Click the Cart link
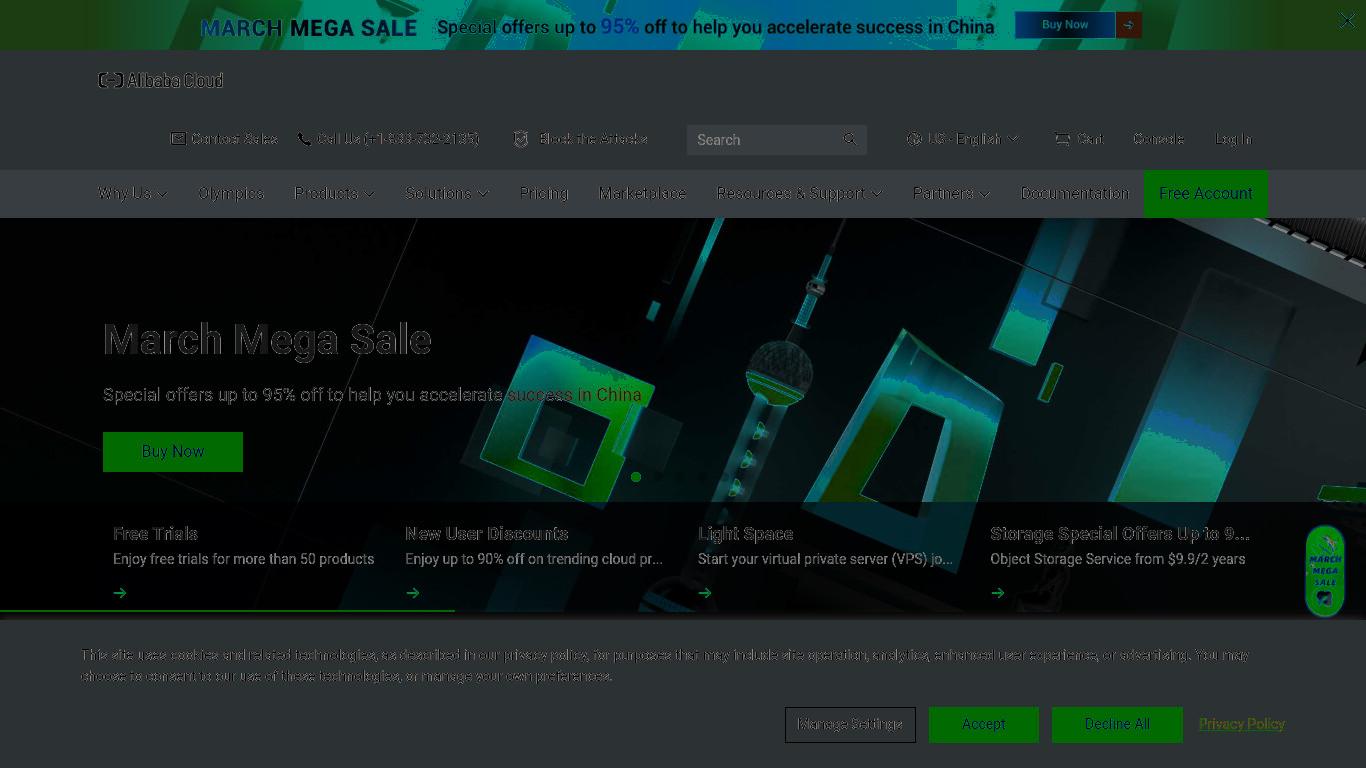Viewport: 1366px width, 768px height. [x=1090, y=139]
